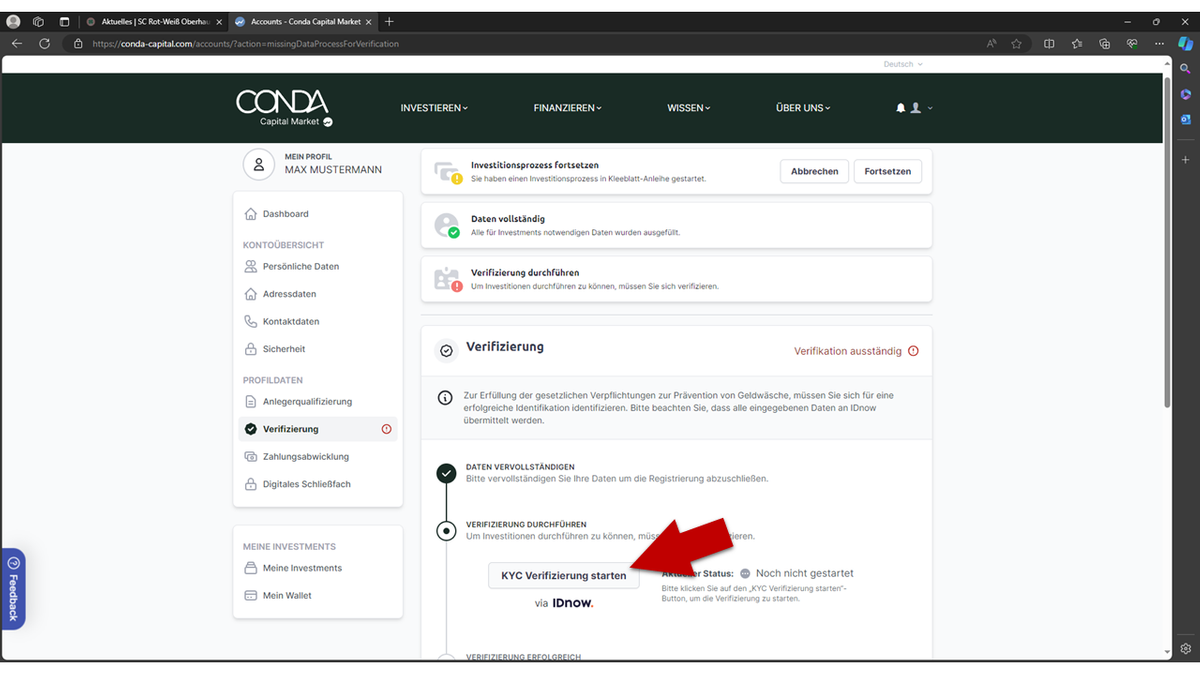Open the Feedback side tab

click(13, 588)
